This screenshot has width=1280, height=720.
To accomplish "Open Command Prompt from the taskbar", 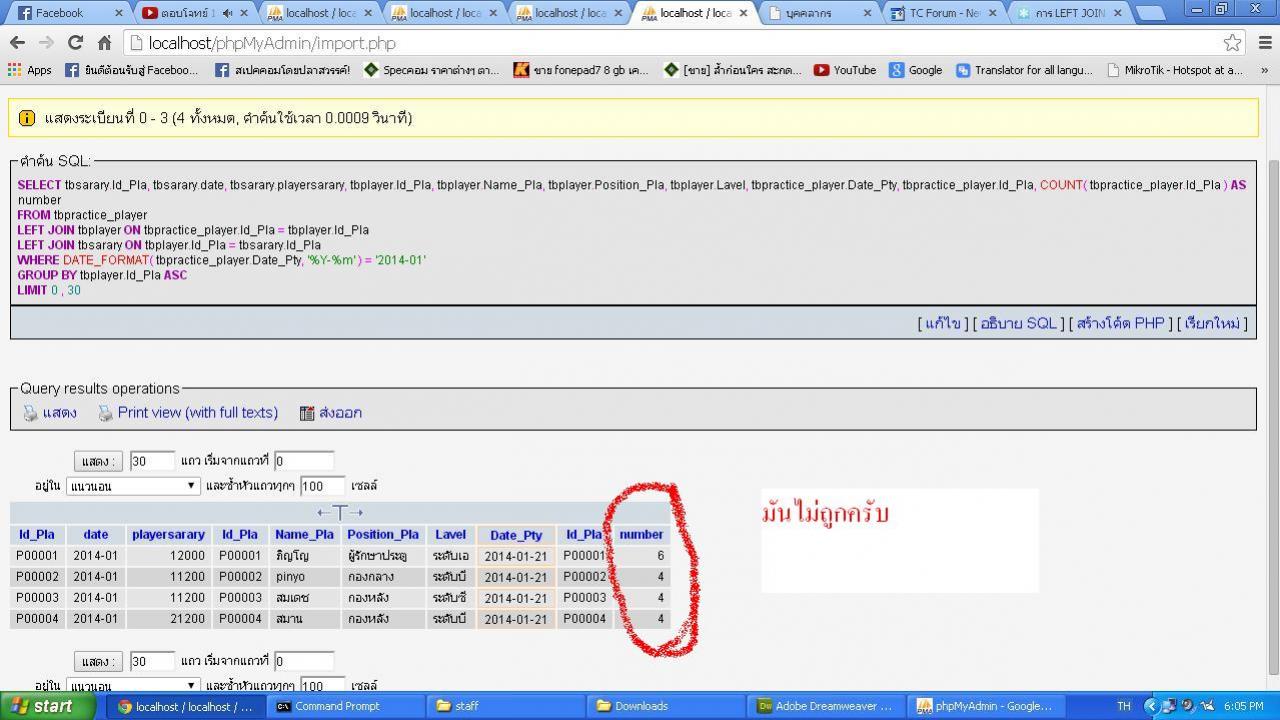I will (x=347, y=706).
